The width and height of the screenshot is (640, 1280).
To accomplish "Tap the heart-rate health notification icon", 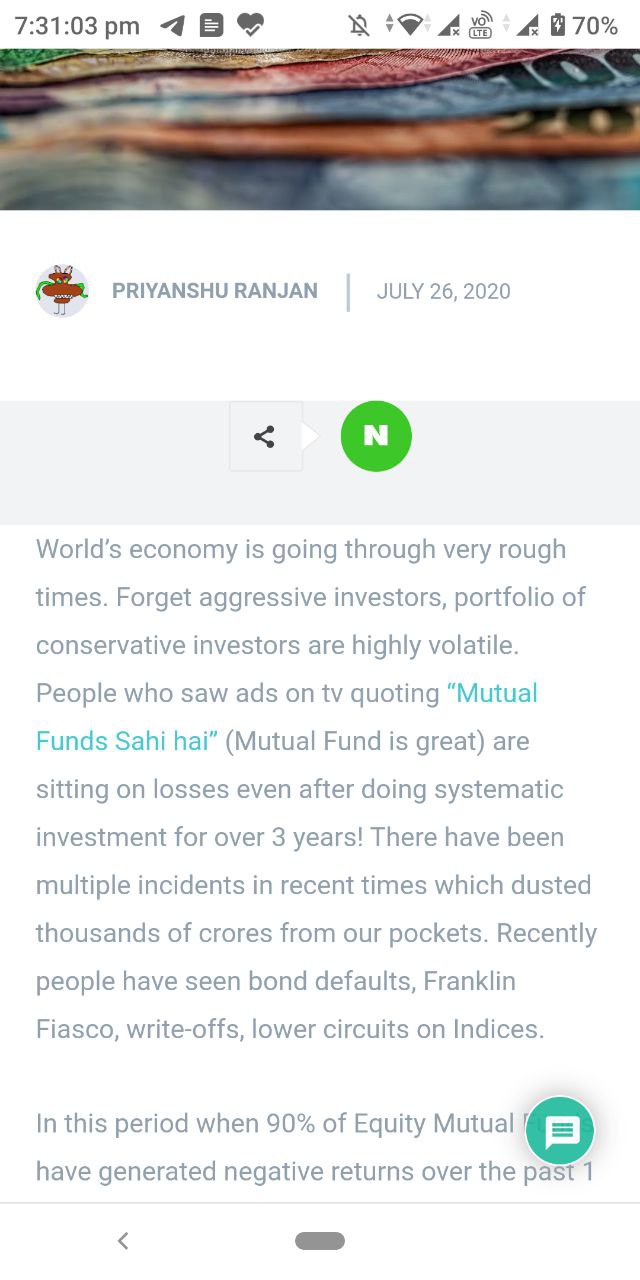I will pos(250,25).
